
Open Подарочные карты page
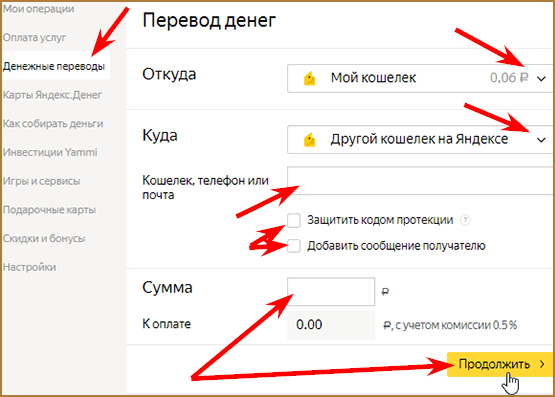(x=49, y=209)
